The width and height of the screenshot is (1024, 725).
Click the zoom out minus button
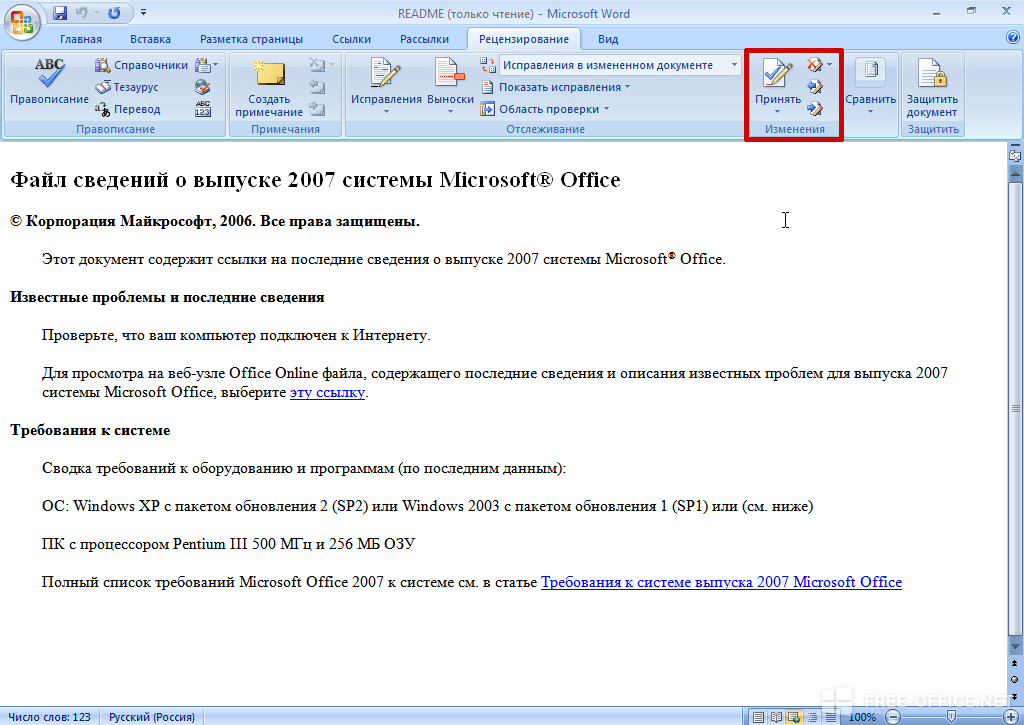893,717
